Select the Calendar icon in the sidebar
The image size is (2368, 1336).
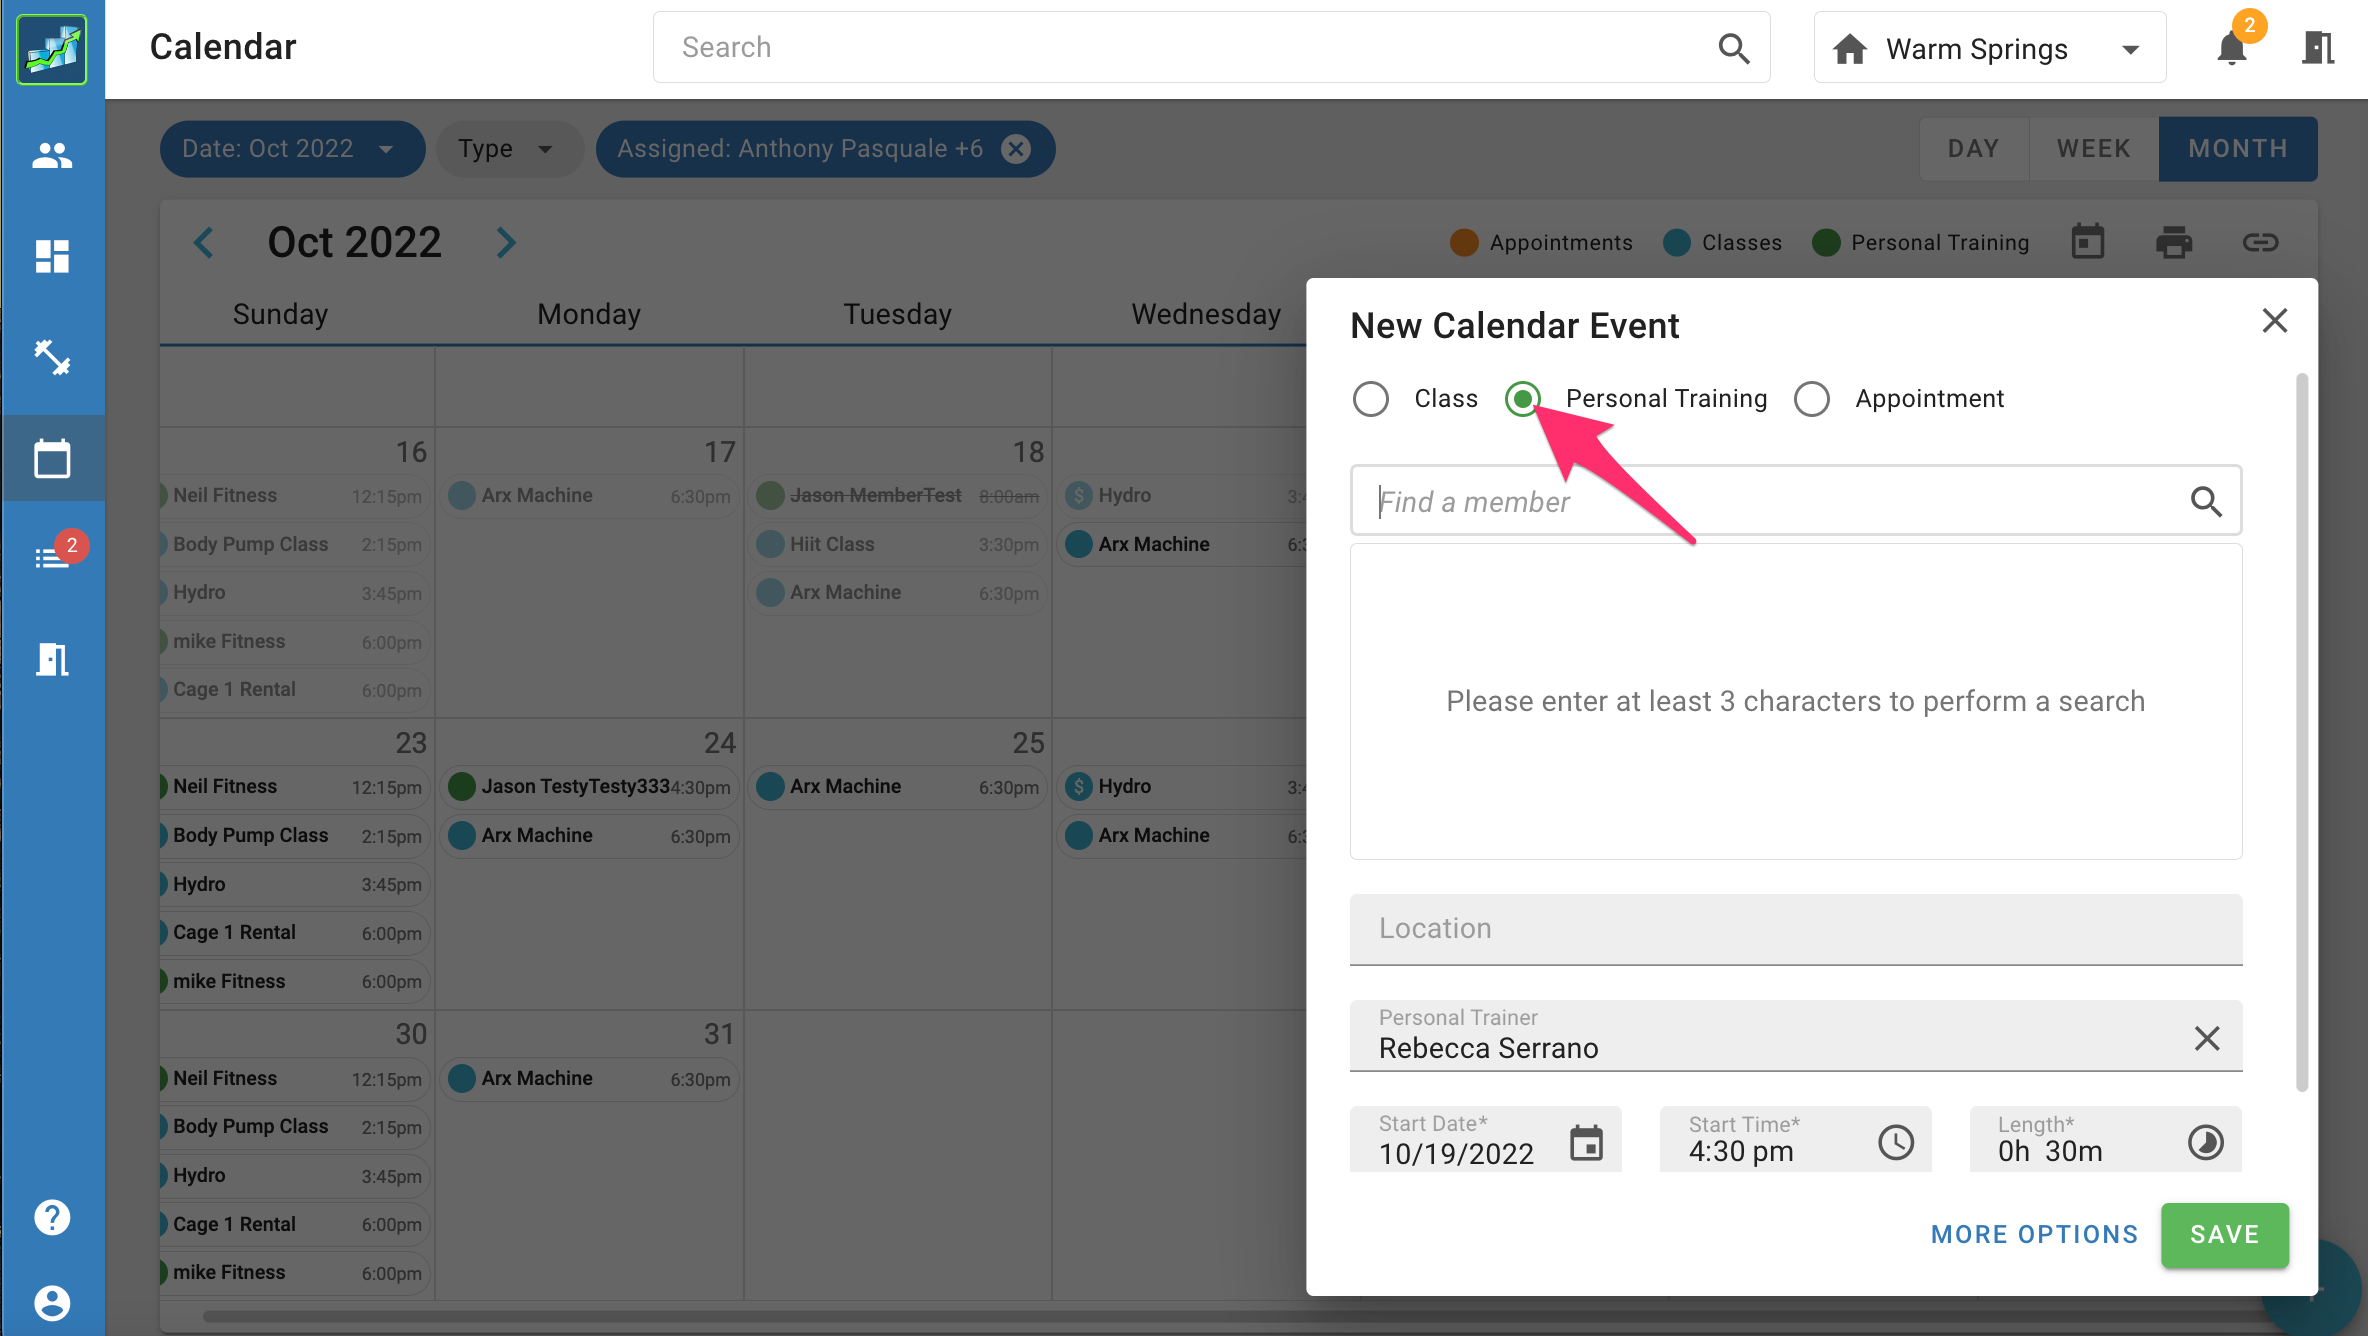click(52, 458)
